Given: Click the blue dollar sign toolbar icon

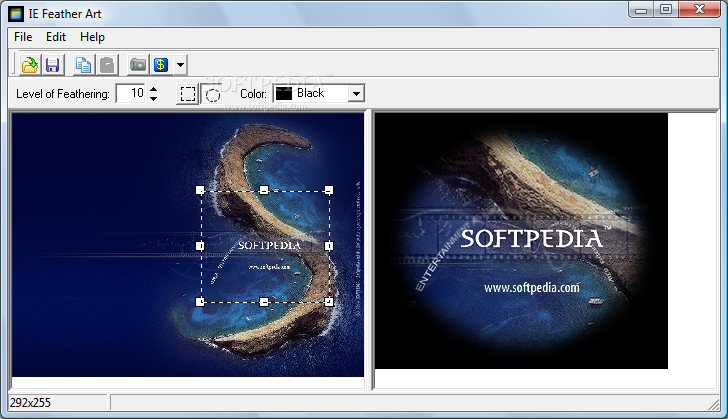Looking at the screenshot, I should [x=161, y=65].
